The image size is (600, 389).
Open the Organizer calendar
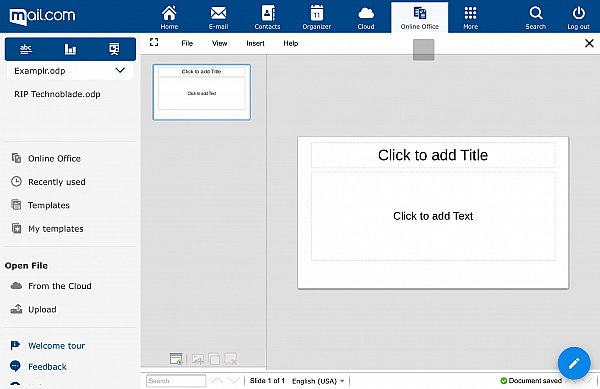316,17
